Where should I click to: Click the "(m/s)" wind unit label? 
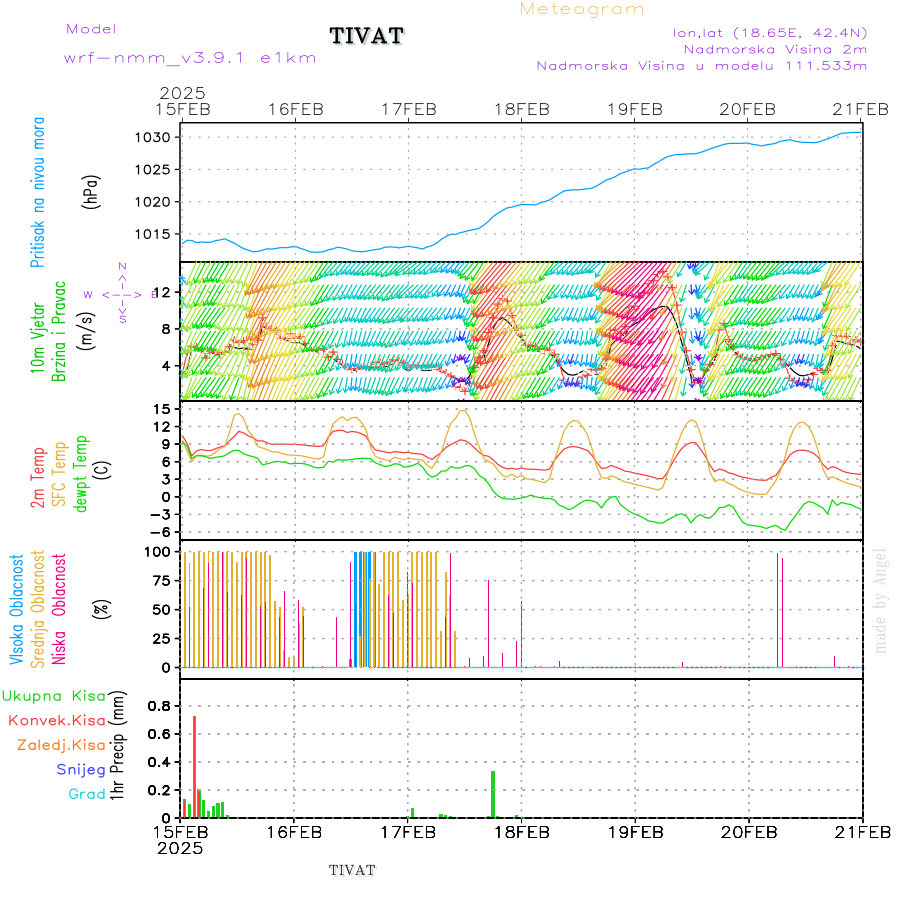[86, 331]
